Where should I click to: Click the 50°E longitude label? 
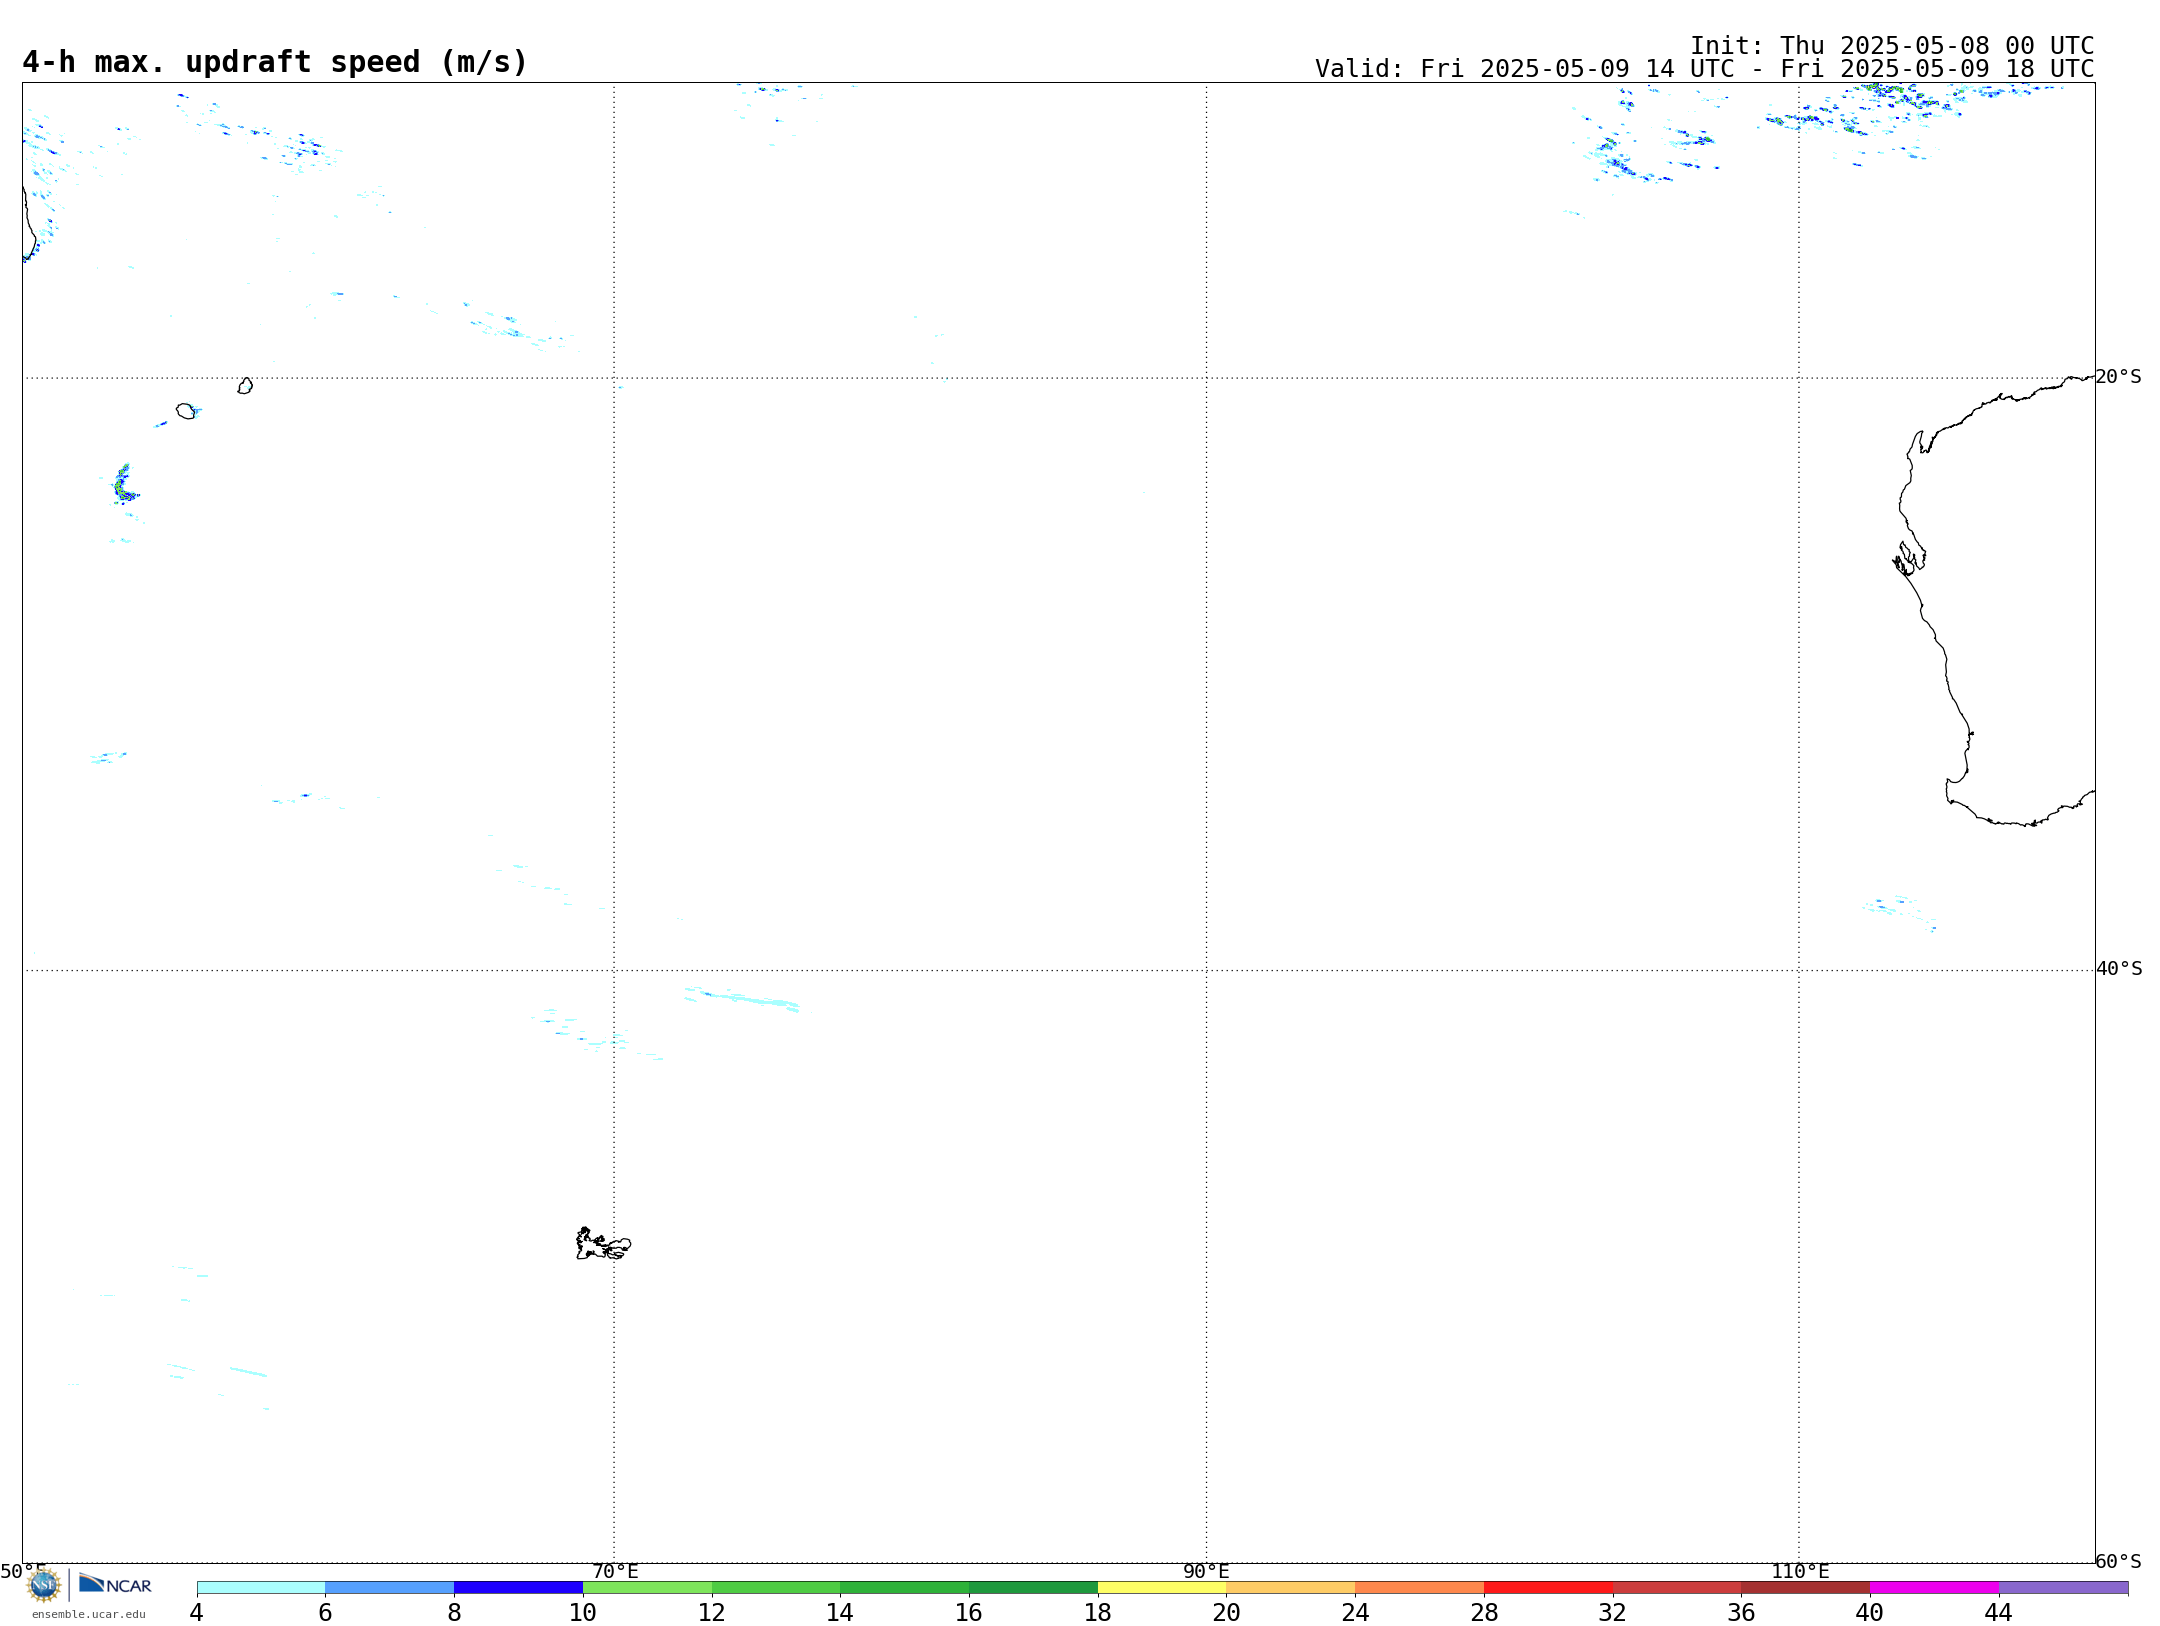tap(23, 1571)
